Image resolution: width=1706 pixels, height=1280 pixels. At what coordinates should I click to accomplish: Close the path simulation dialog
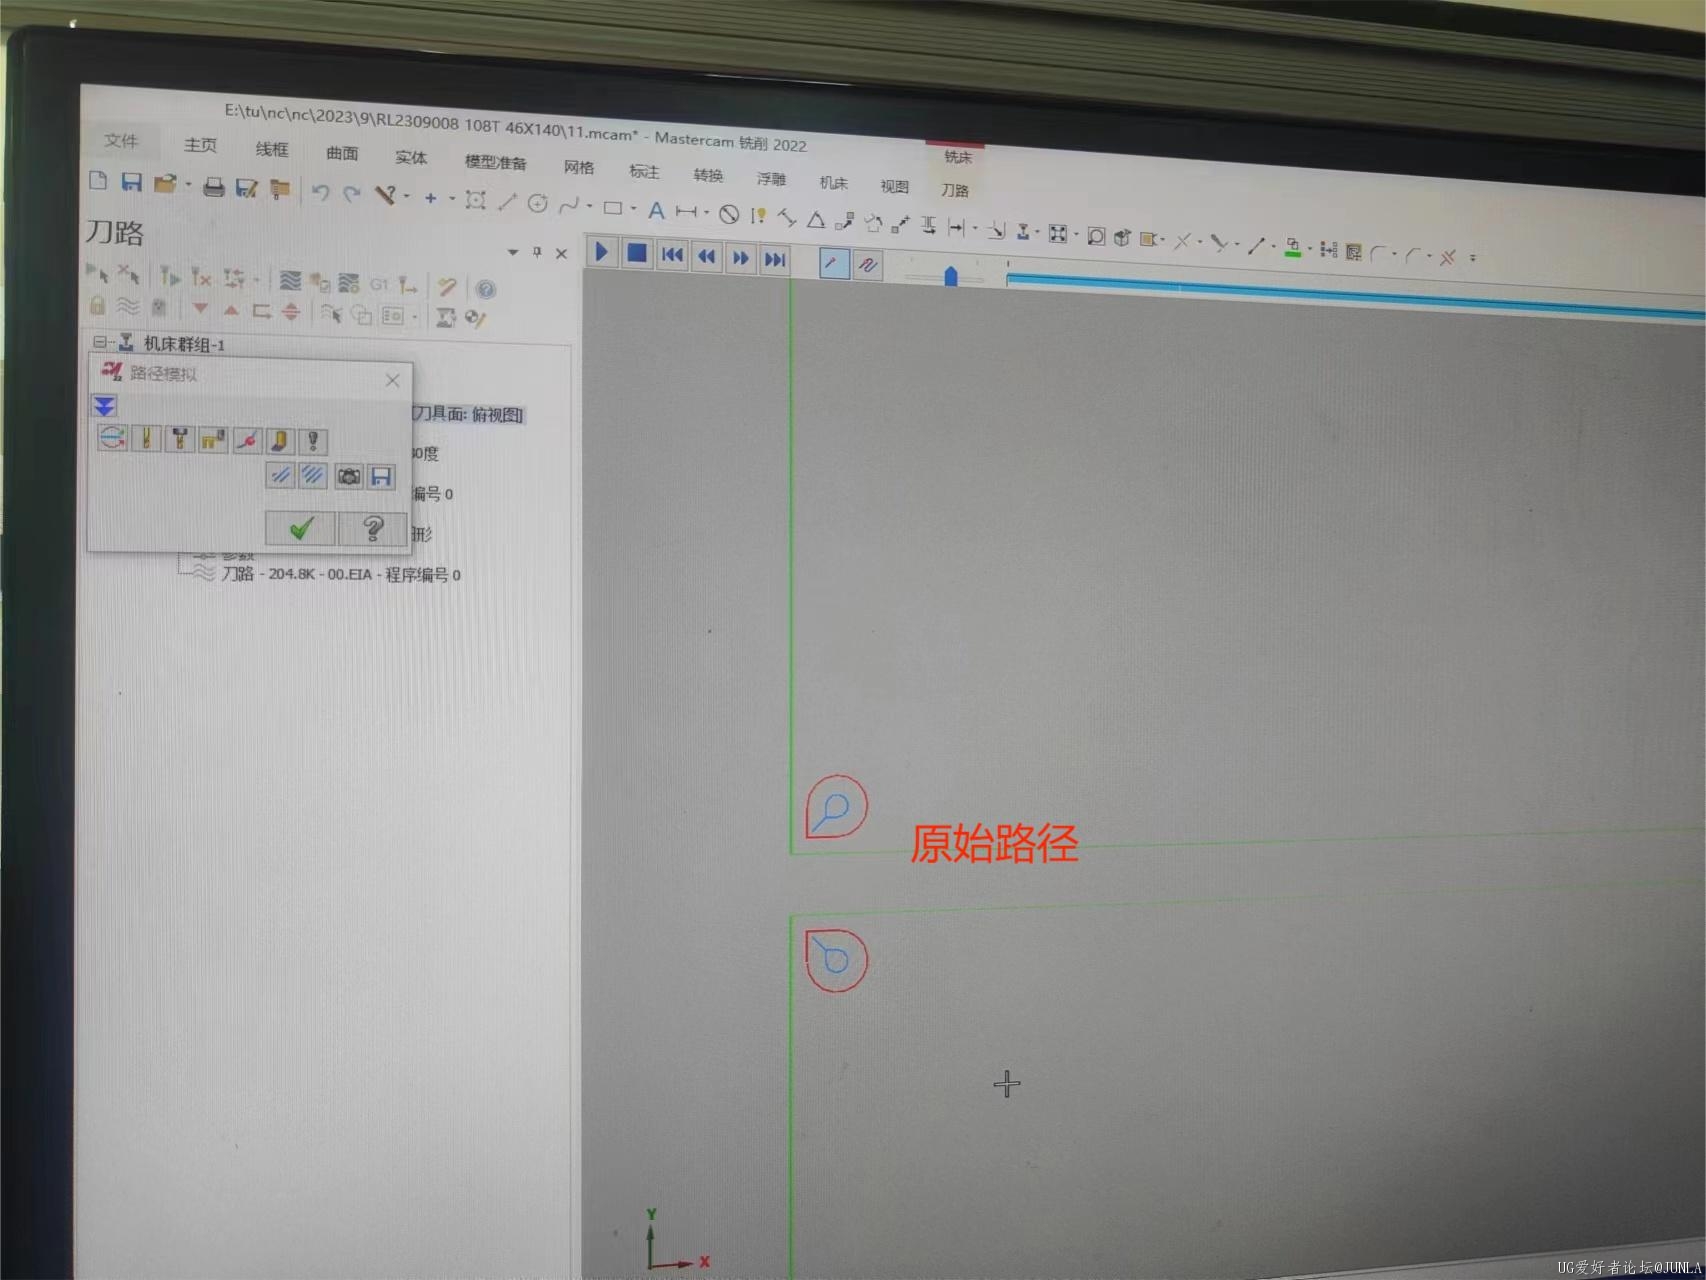click(x=392, y=380)
